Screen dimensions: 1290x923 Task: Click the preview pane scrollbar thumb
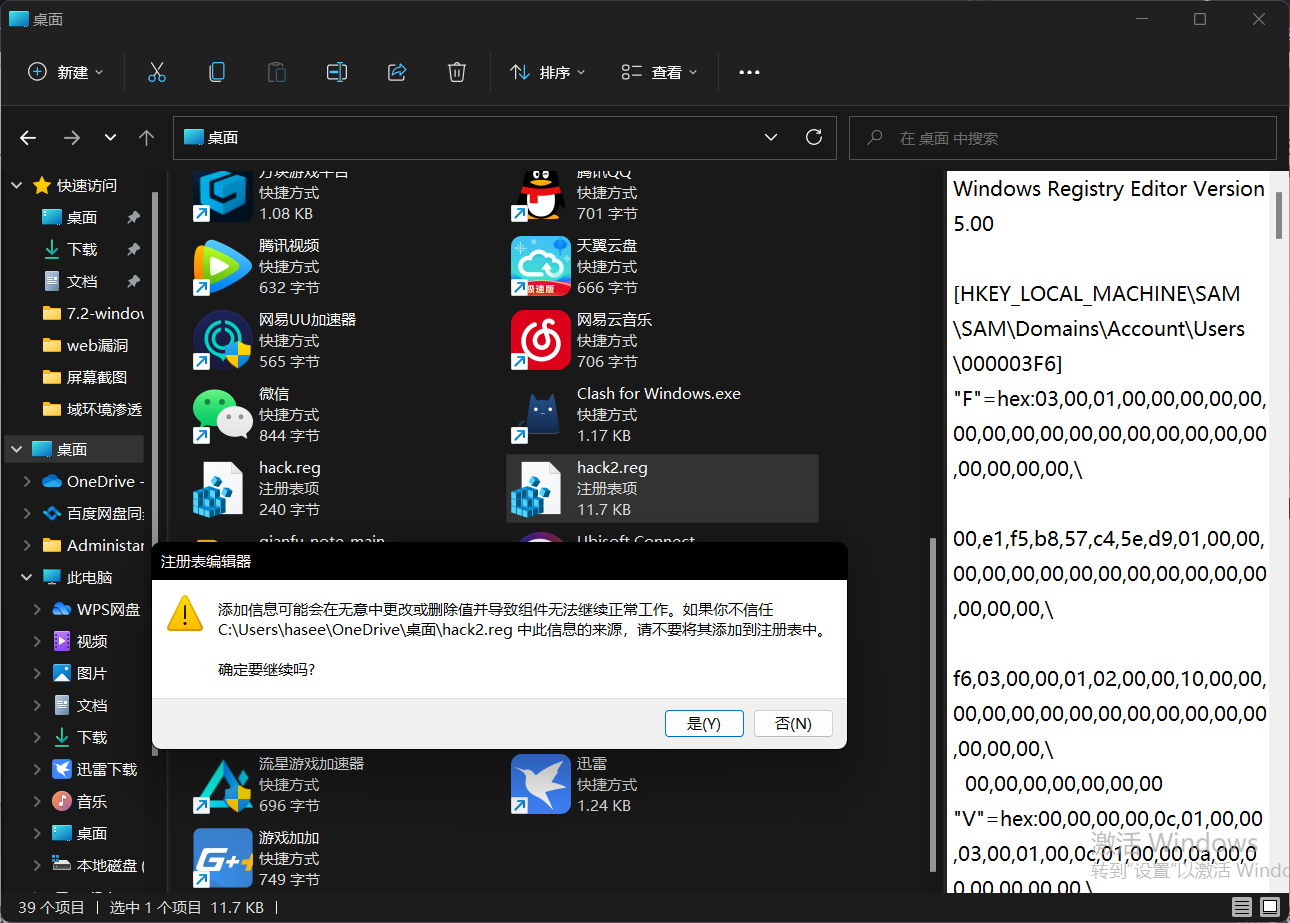[1278, 215]
